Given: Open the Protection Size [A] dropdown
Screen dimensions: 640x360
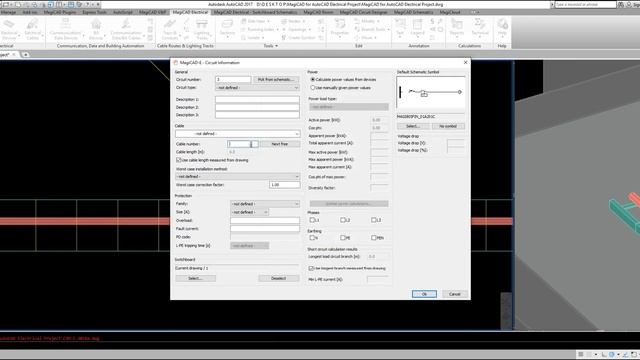Looking at the screenshot, I should coord(249,212).
